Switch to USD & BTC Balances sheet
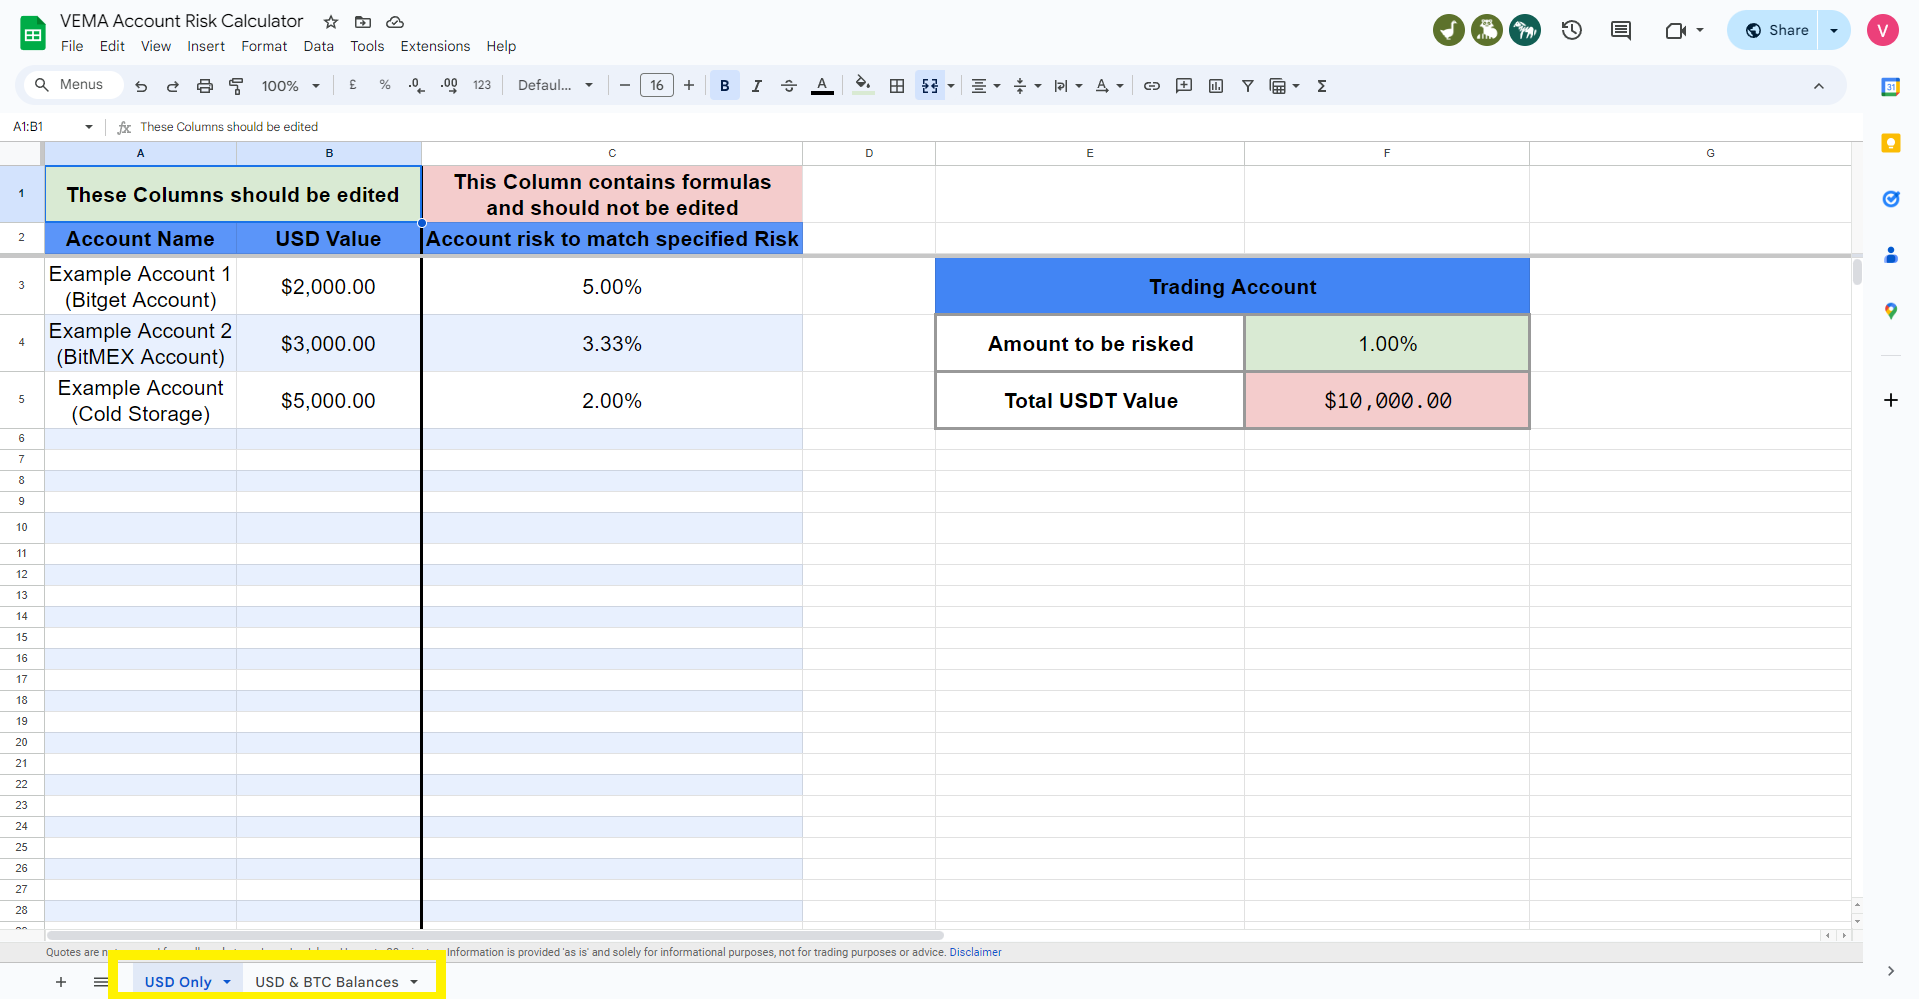 [327, 982]
